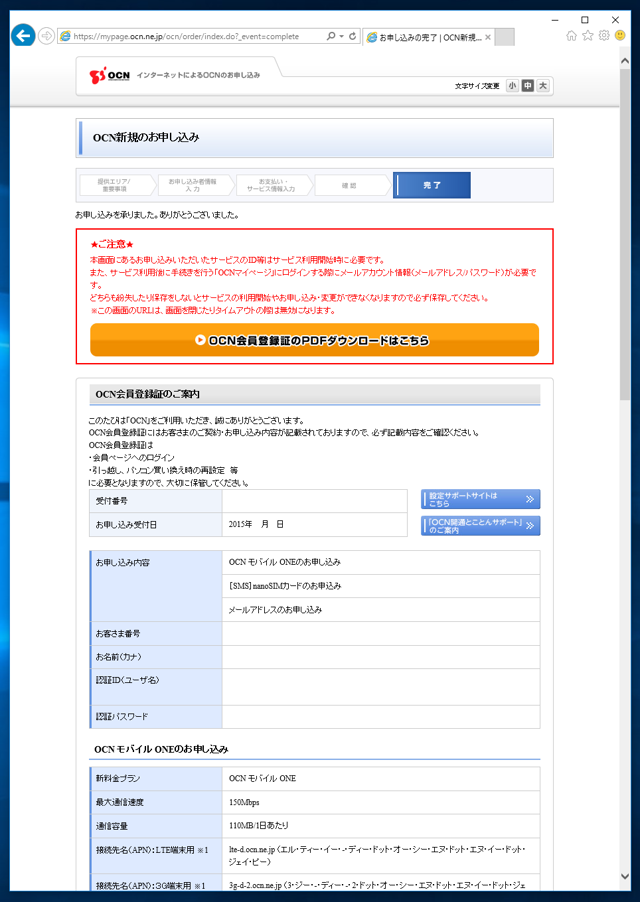
Task: Click the vertical scrollbar thumb
Action: 625,234
